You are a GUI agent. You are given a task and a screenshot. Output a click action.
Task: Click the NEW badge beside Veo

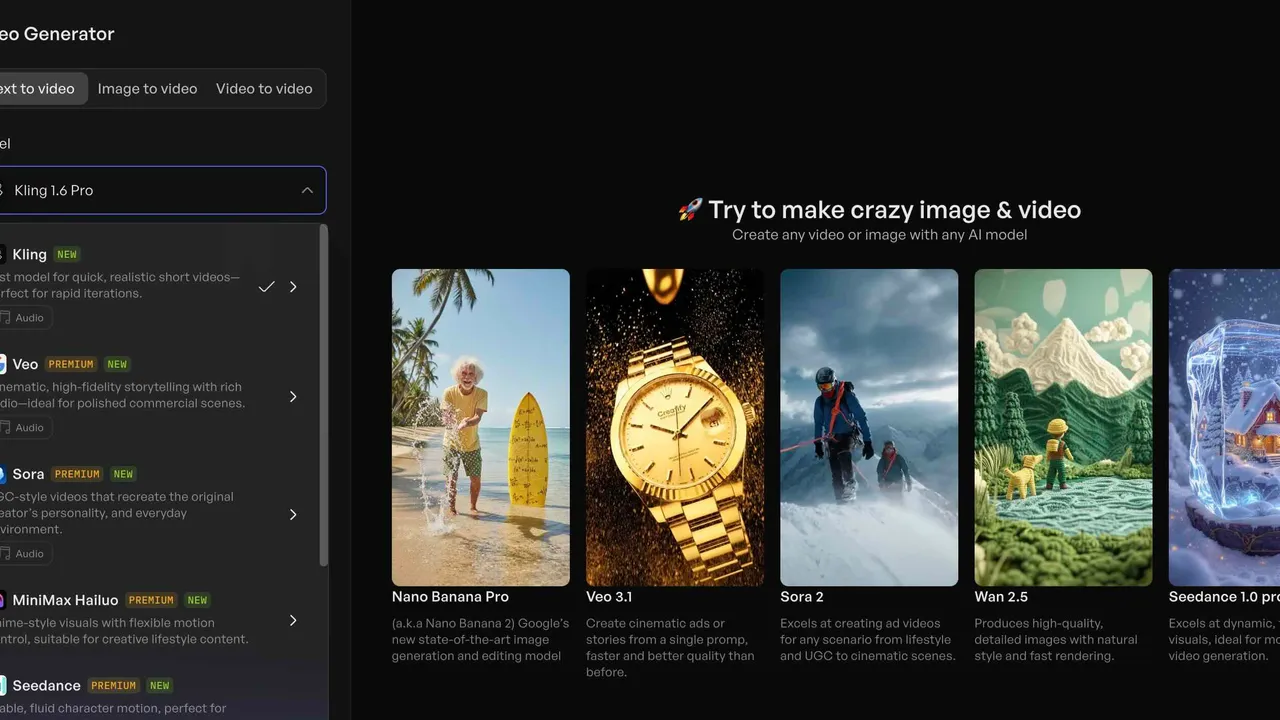point(118,364)
